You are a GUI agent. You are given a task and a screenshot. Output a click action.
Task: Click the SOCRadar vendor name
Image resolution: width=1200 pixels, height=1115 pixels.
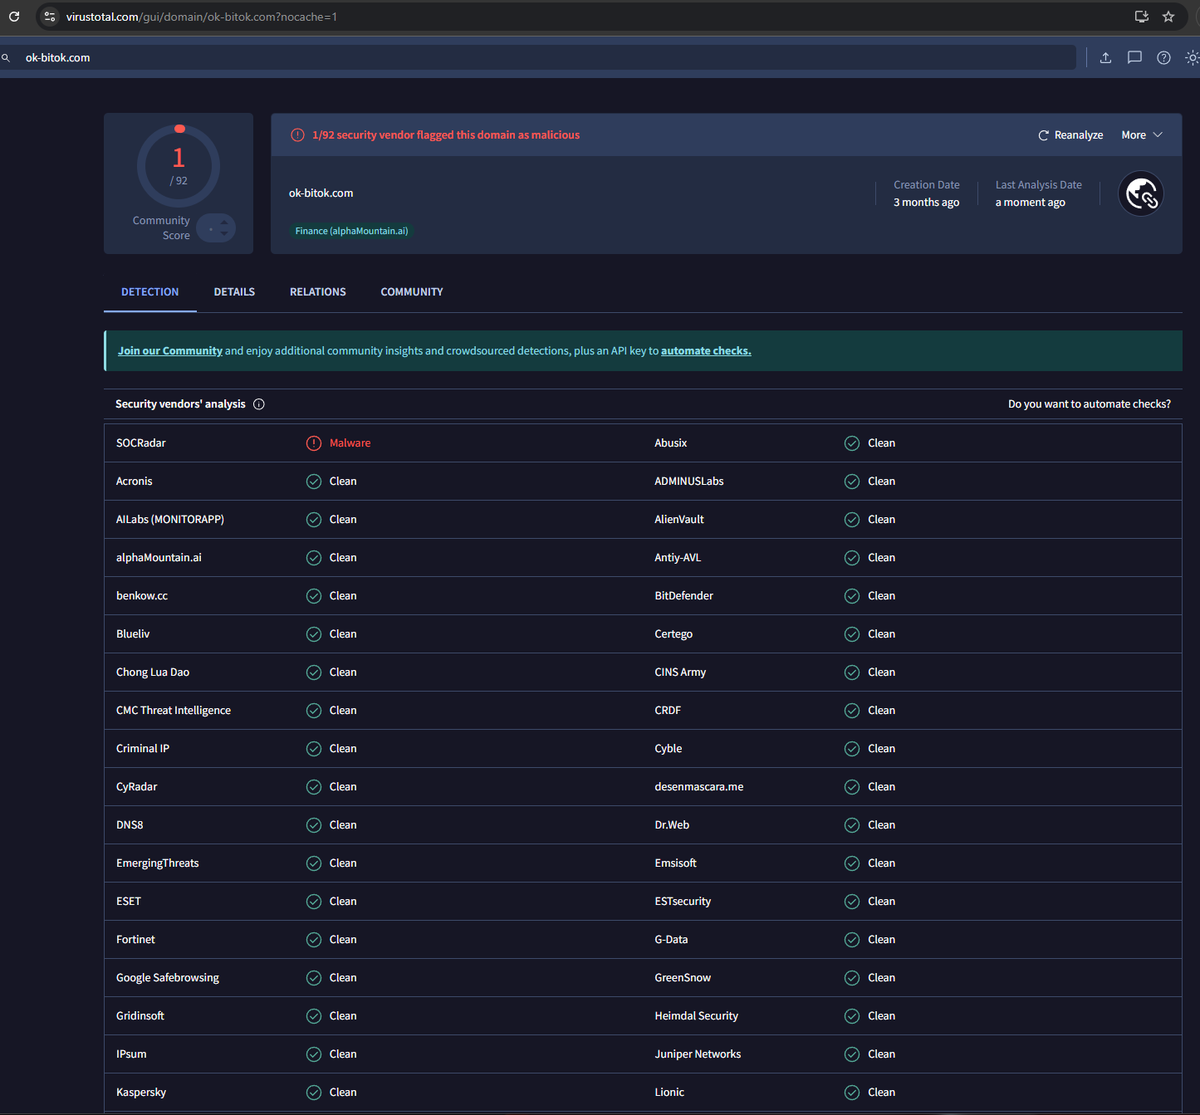pyautogui.click(x=141, y=443)
